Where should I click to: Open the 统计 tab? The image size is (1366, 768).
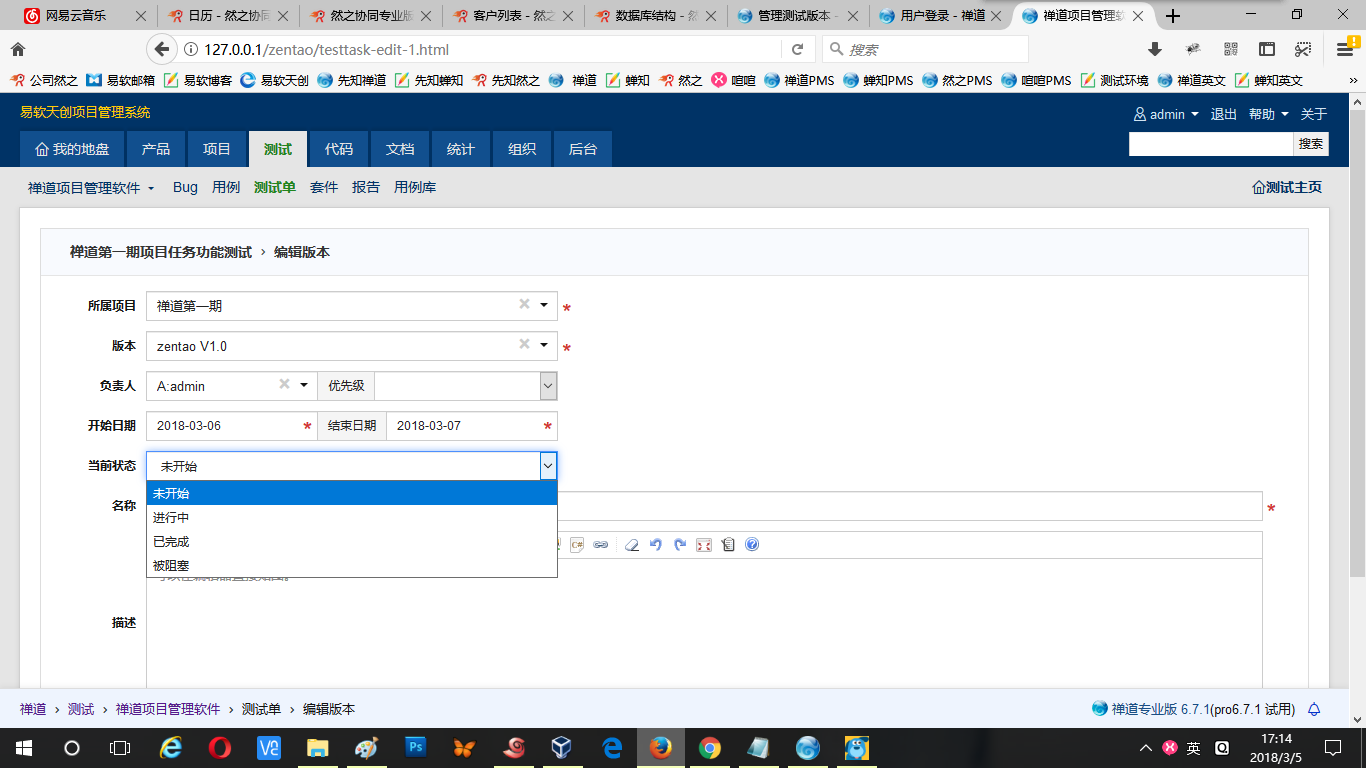(461, 149)
